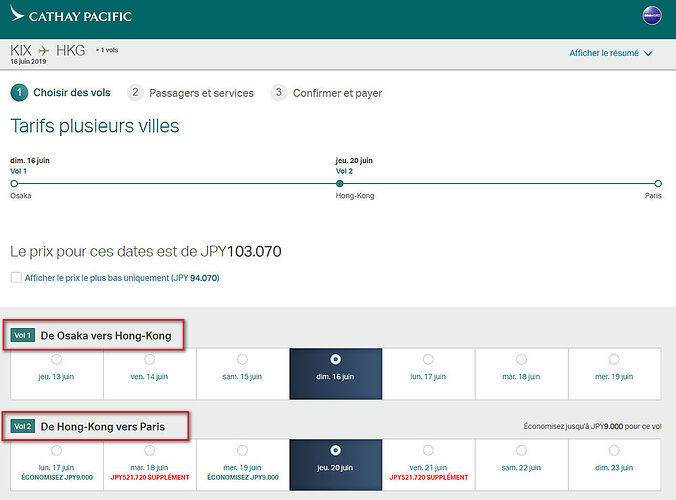Select mer. 19 juin for Vol 1
Screen dimensions: 676x500
[x=614, y=374]
